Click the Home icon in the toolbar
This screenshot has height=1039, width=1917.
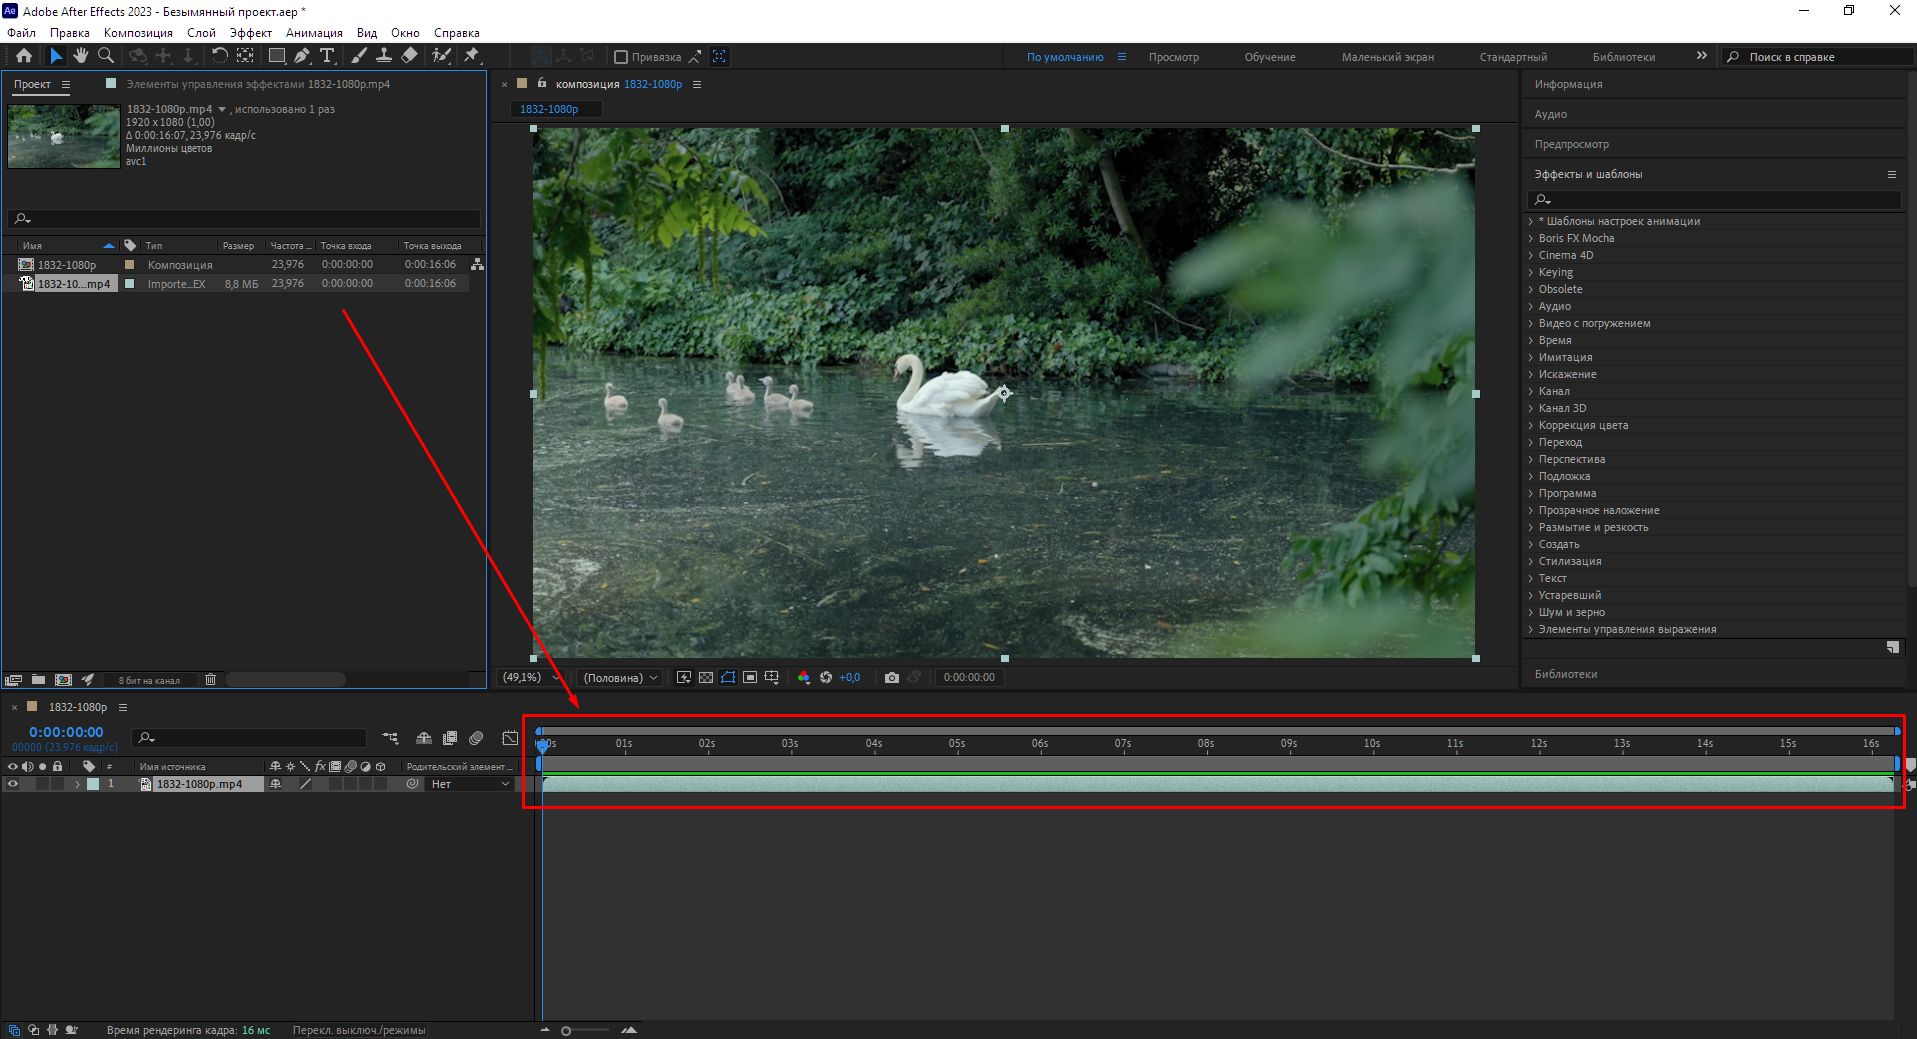tap(24, 56)
